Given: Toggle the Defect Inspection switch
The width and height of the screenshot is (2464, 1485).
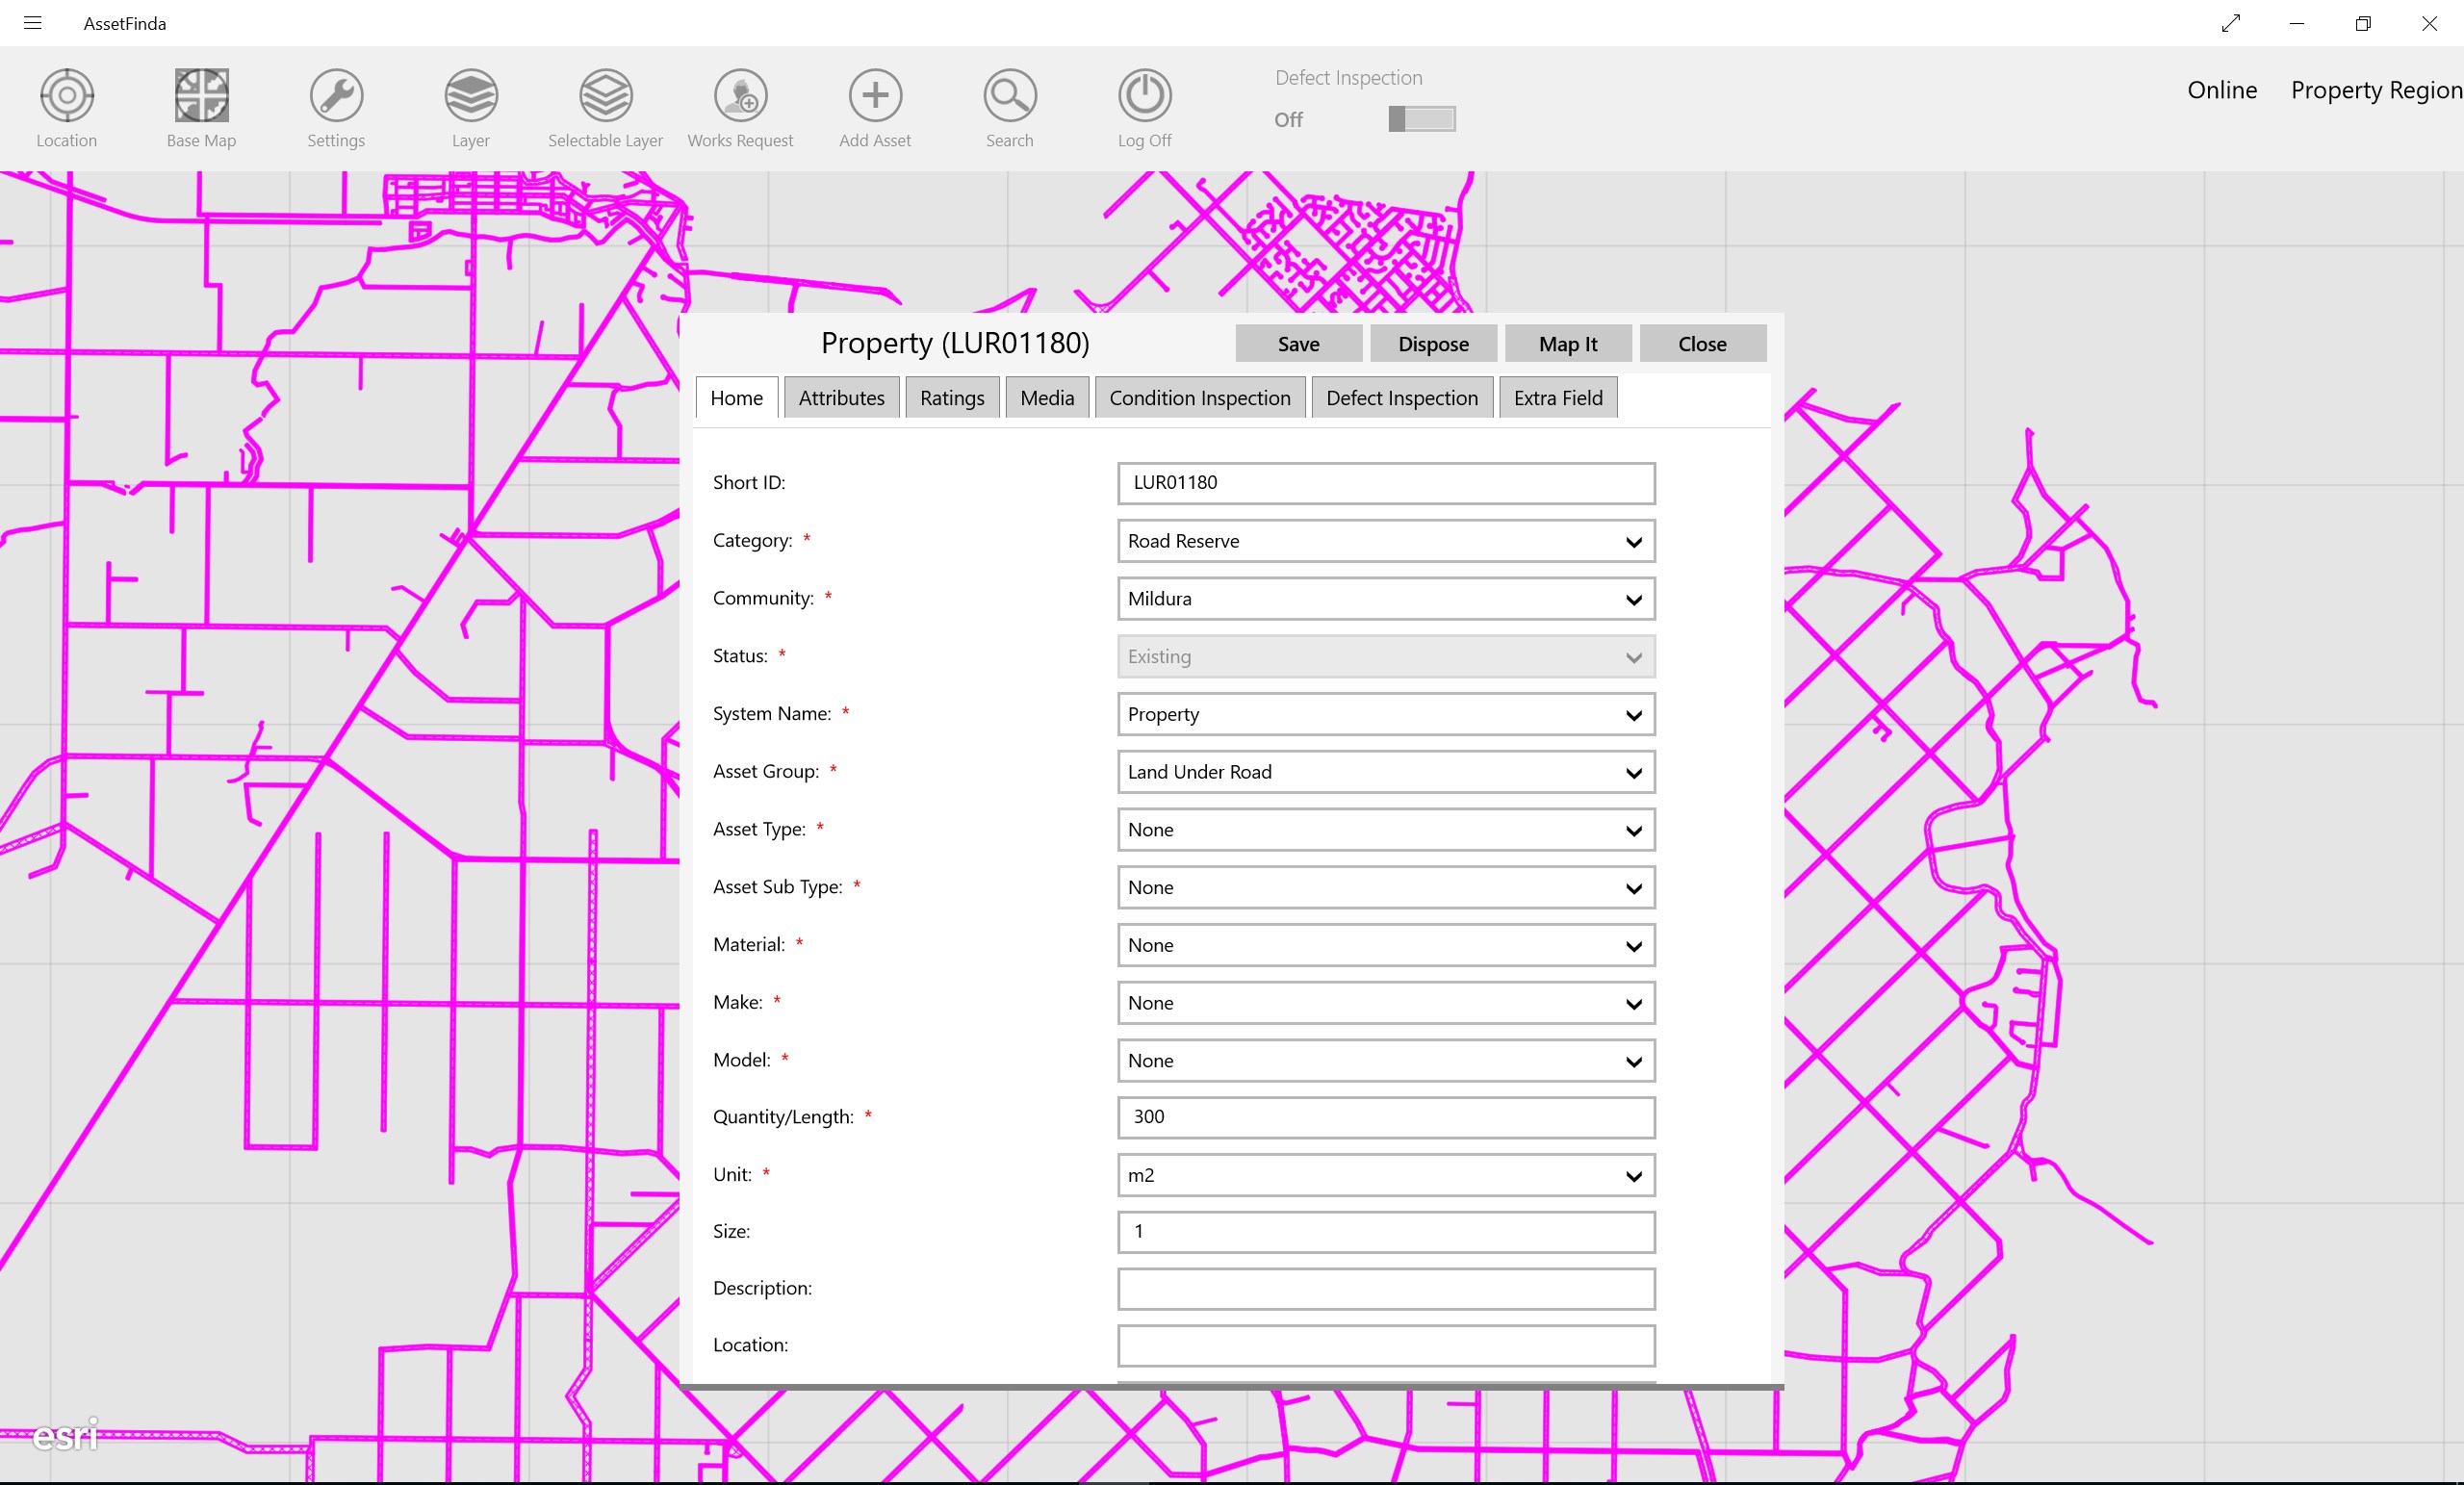Looking at the screenshot, I should [x=1421, y=119].
